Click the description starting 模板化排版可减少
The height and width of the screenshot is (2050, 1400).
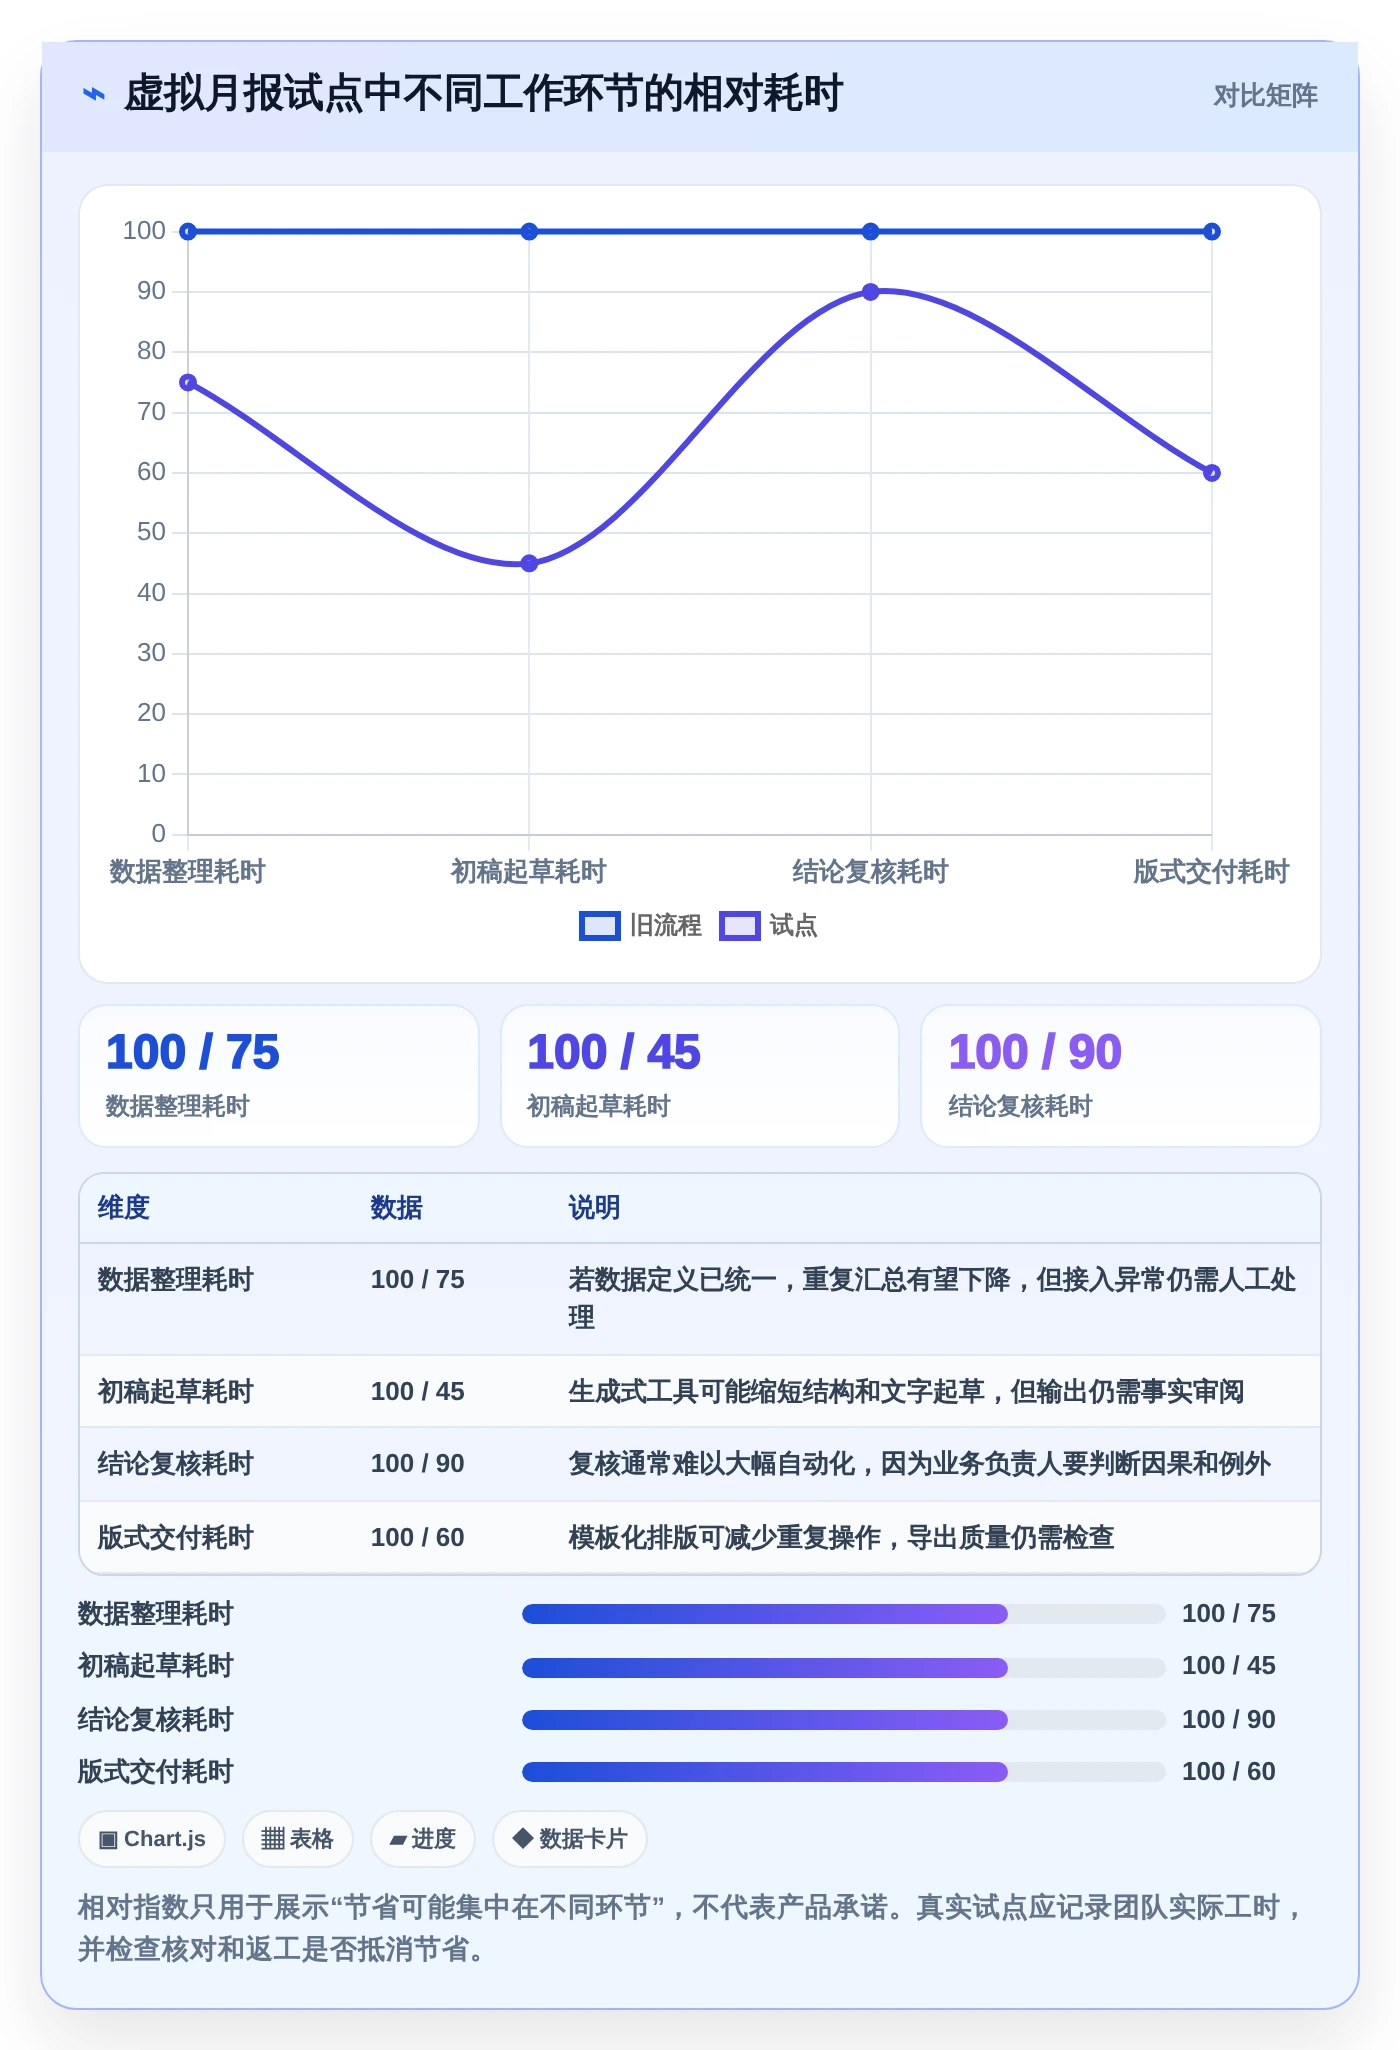point(841,1538)
